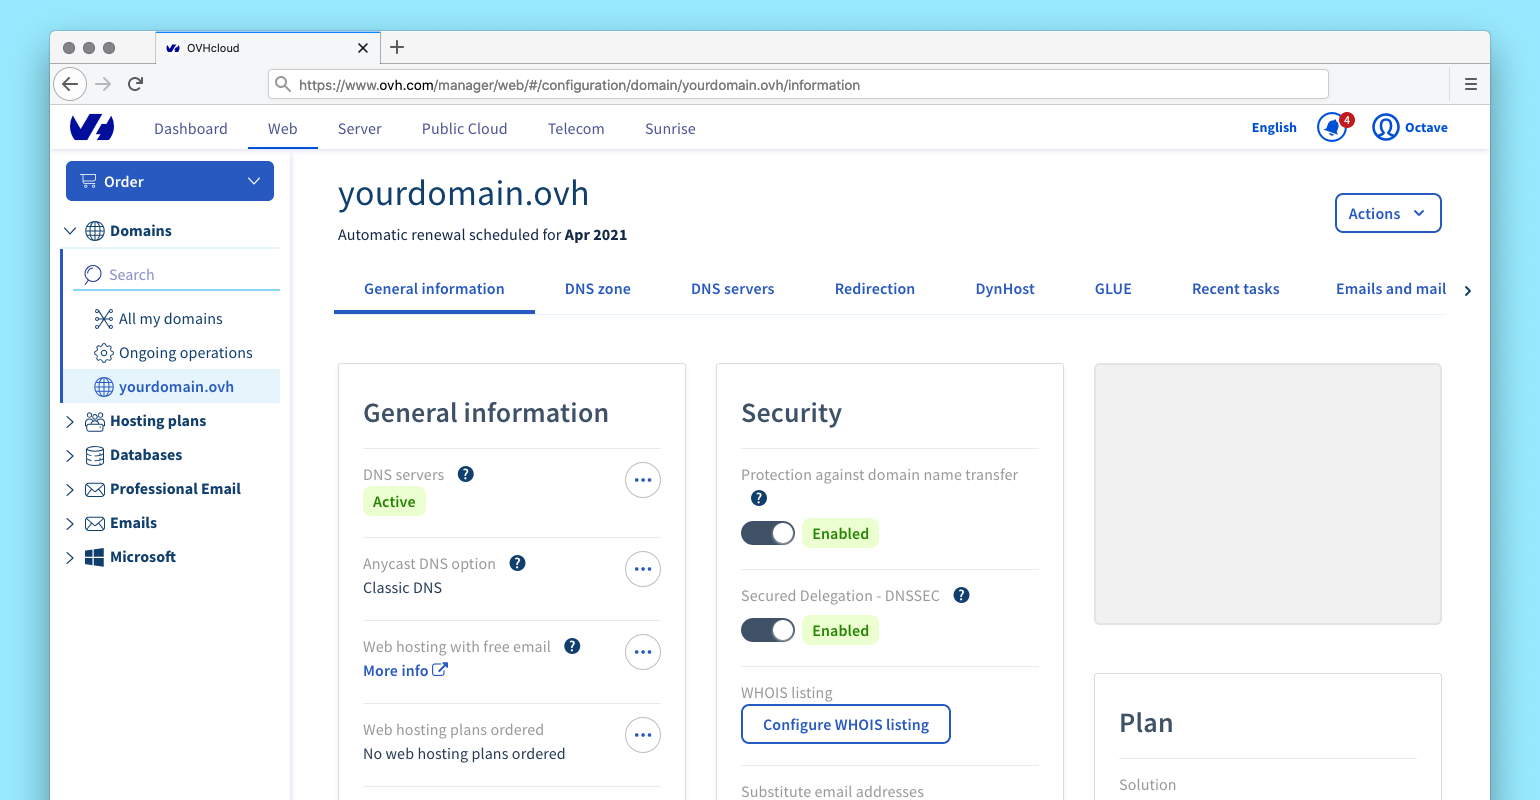Viewport: 1540px width, 800px height.
Task: Toggle Secured Delegation DNSSEC switch
Action: pyautogui.click(x=768, y=630)
